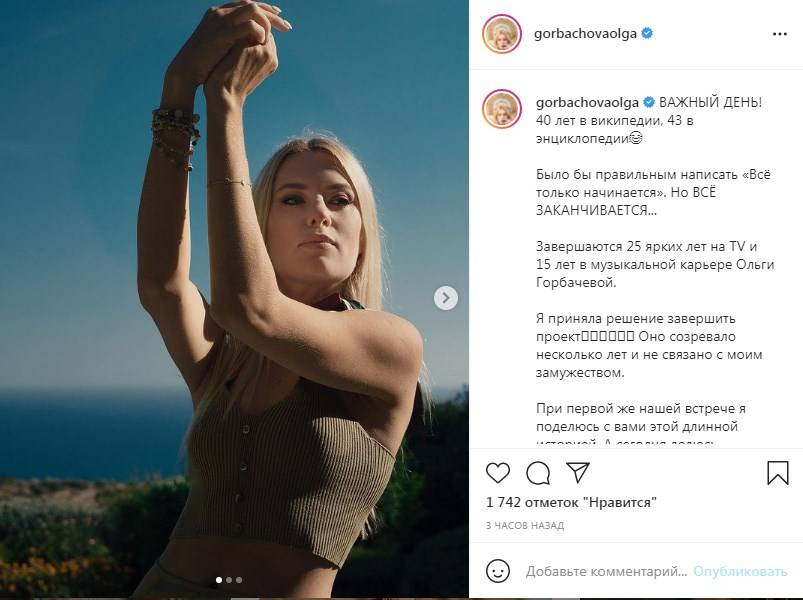Click the header profile avatar
This screenshot has height=600, width=803.
(x=501, y=34)
